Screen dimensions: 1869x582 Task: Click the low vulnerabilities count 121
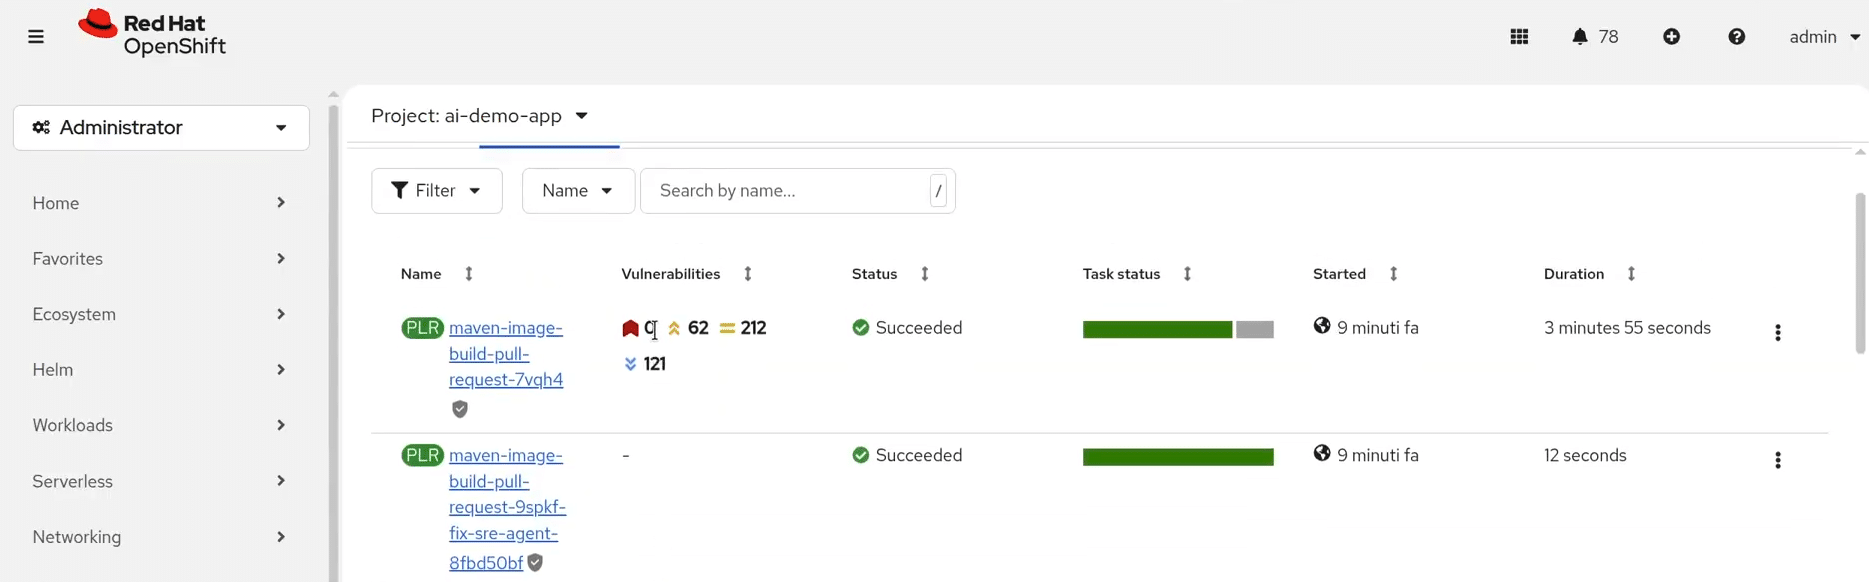[x=655, y=364]
